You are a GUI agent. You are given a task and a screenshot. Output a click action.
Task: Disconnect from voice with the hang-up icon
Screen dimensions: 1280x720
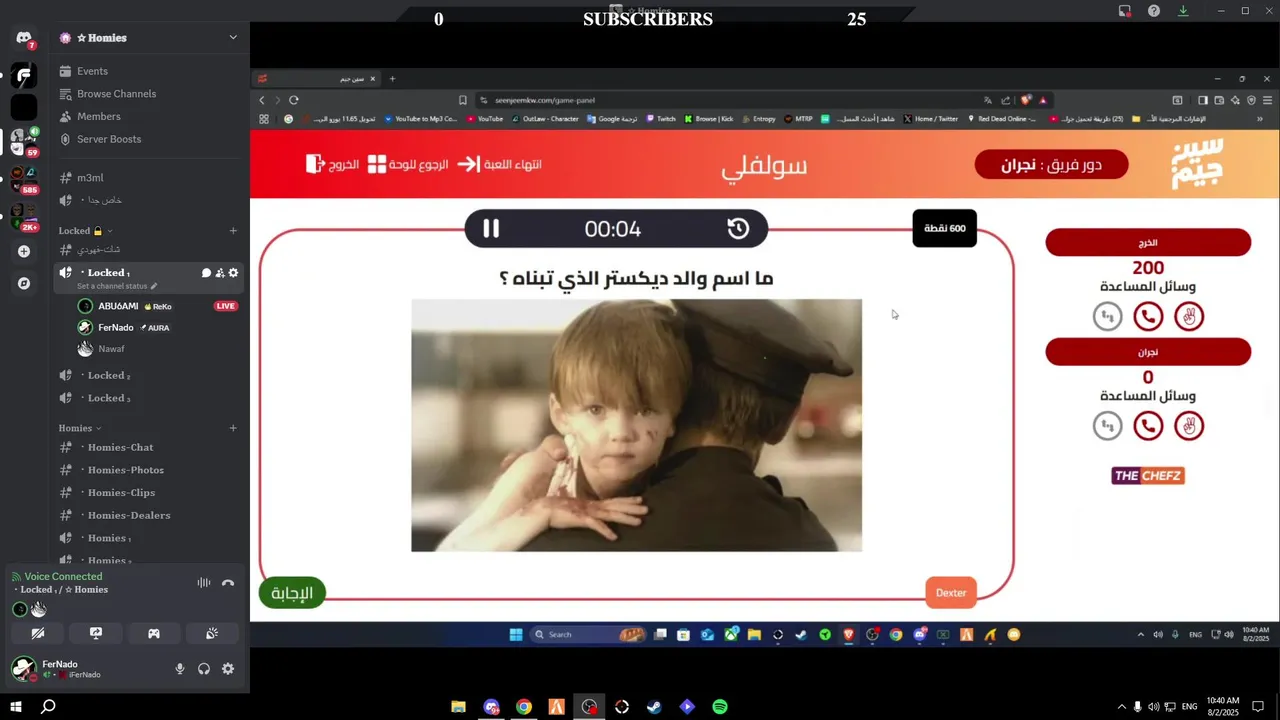point(228,583)
